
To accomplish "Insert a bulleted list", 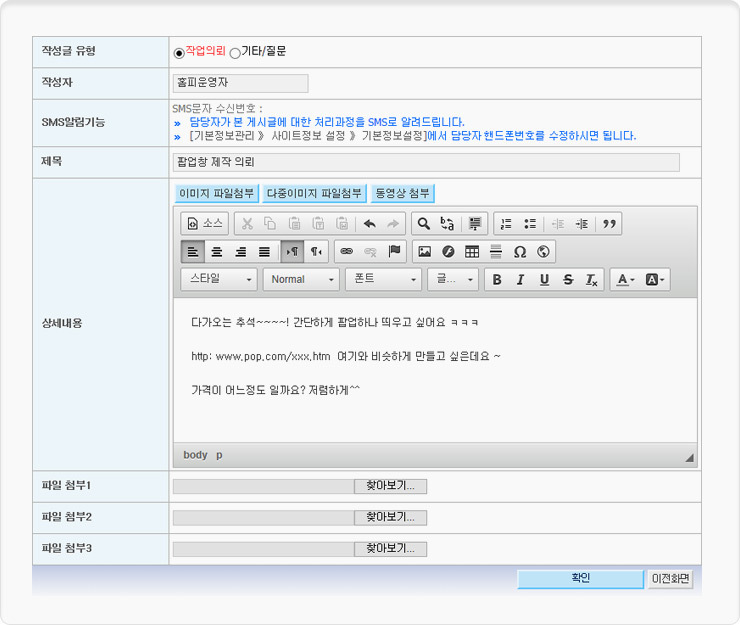I will pyautogui.click(x=530, y=223).
